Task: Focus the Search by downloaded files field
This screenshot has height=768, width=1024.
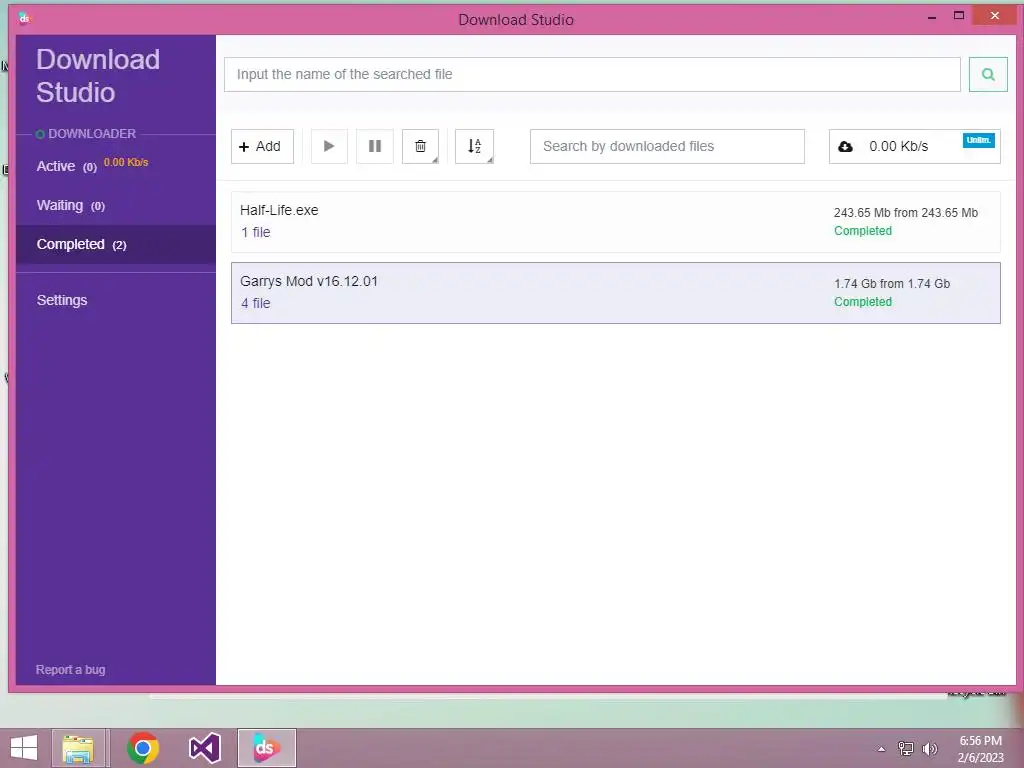Action: tap(667, 146)
